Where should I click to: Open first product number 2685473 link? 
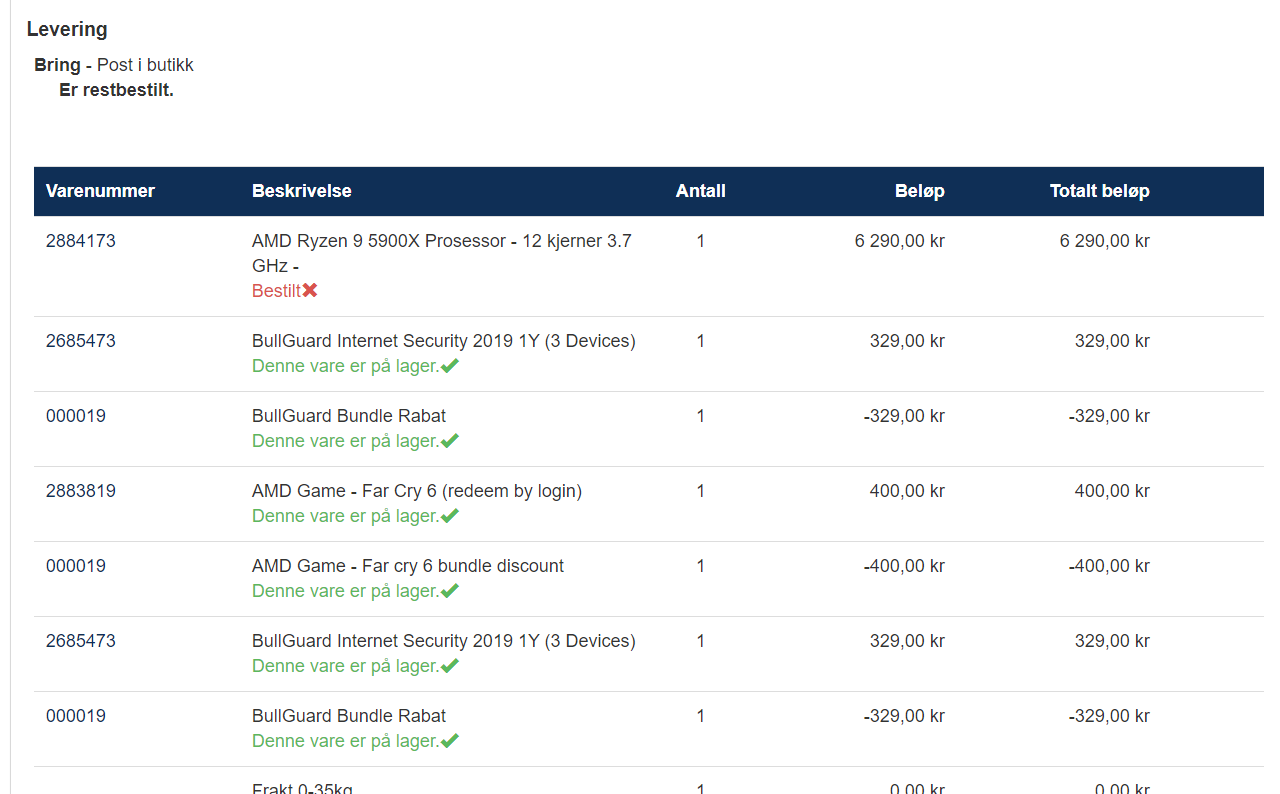click(81, 341)
